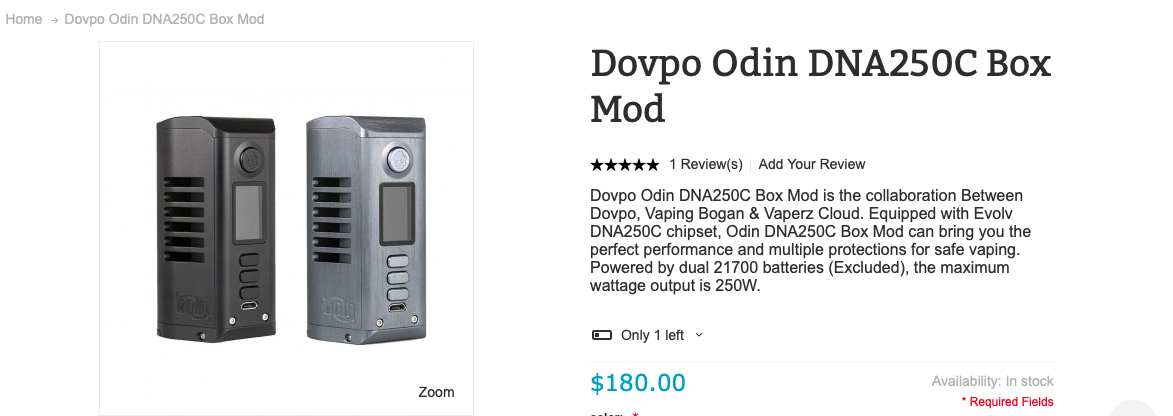
Task: Click the Only 1 left label
Action: click(x=652, y=335)
